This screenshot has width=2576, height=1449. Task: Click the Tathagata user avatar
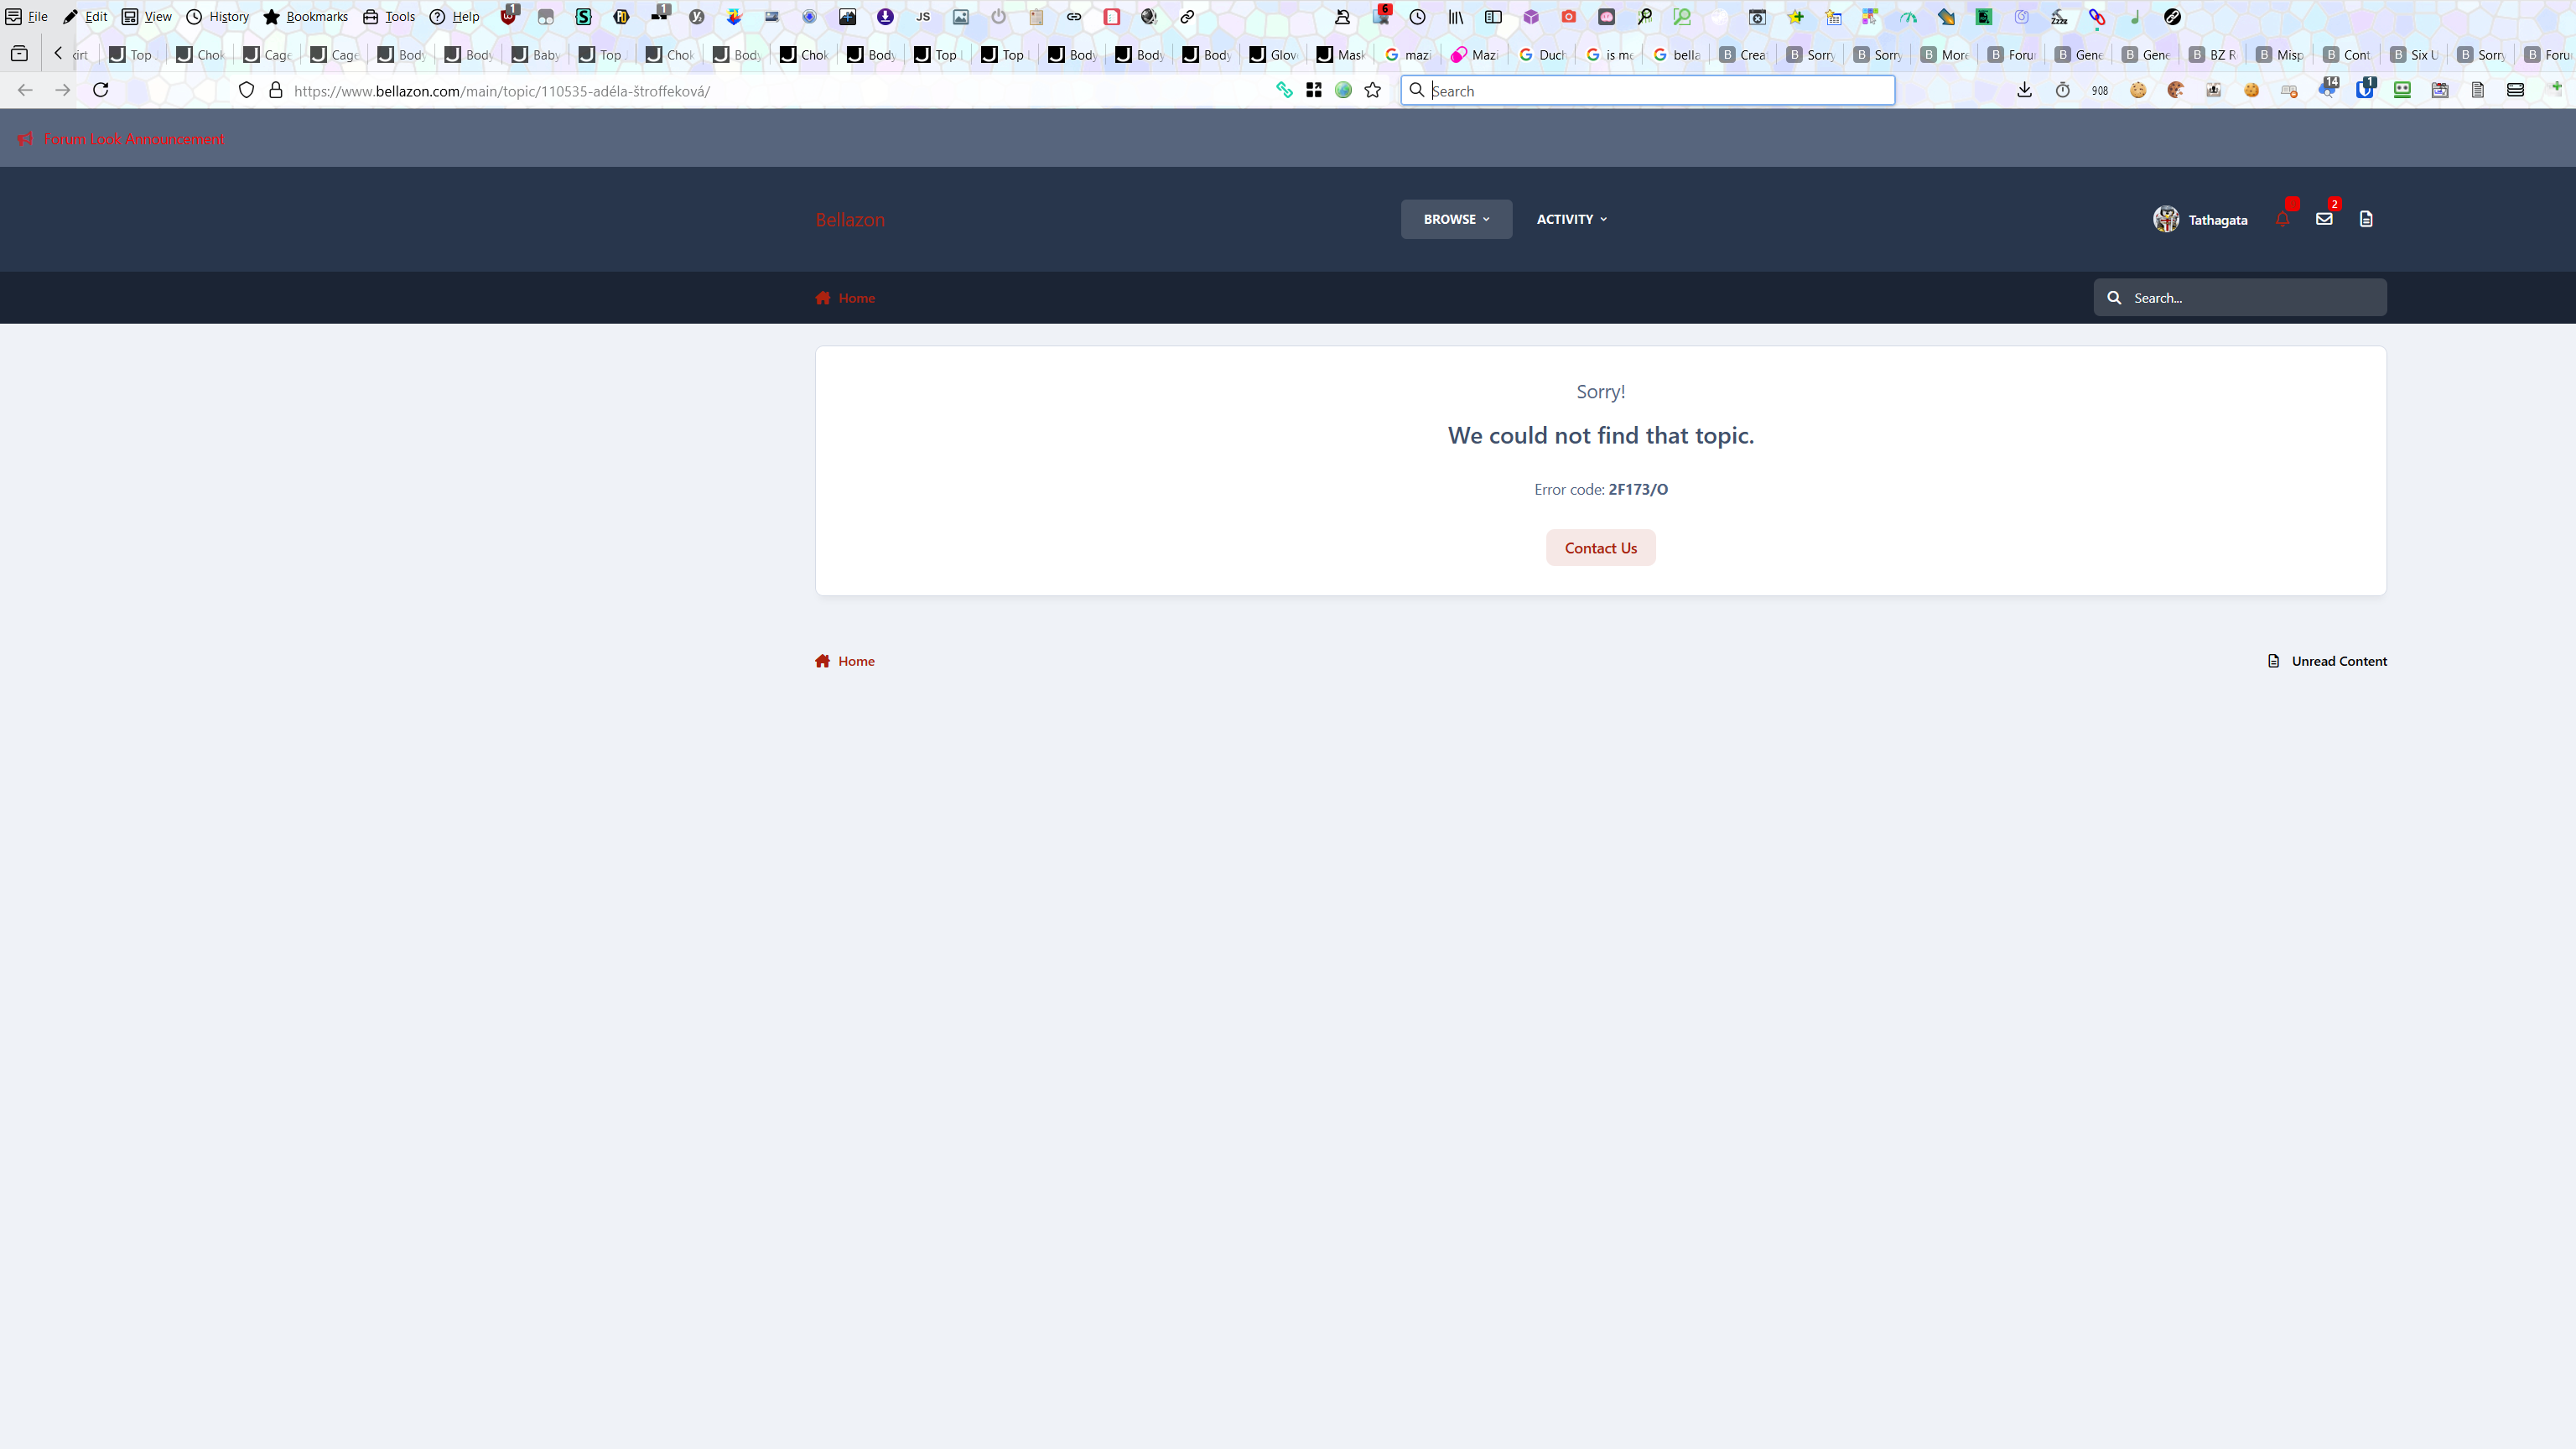tap(2166, 219)
